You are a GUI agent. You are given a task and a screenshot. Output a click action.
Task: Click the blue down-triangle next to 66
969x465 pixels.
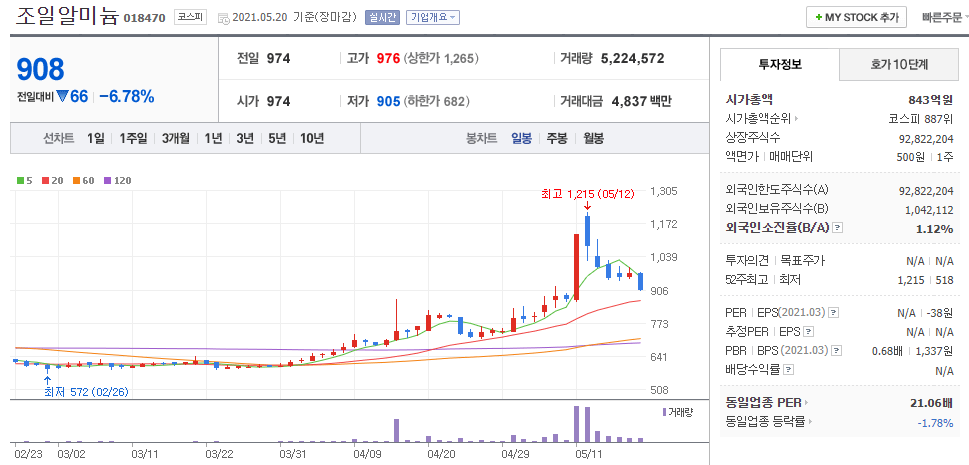tap(62, 96)
